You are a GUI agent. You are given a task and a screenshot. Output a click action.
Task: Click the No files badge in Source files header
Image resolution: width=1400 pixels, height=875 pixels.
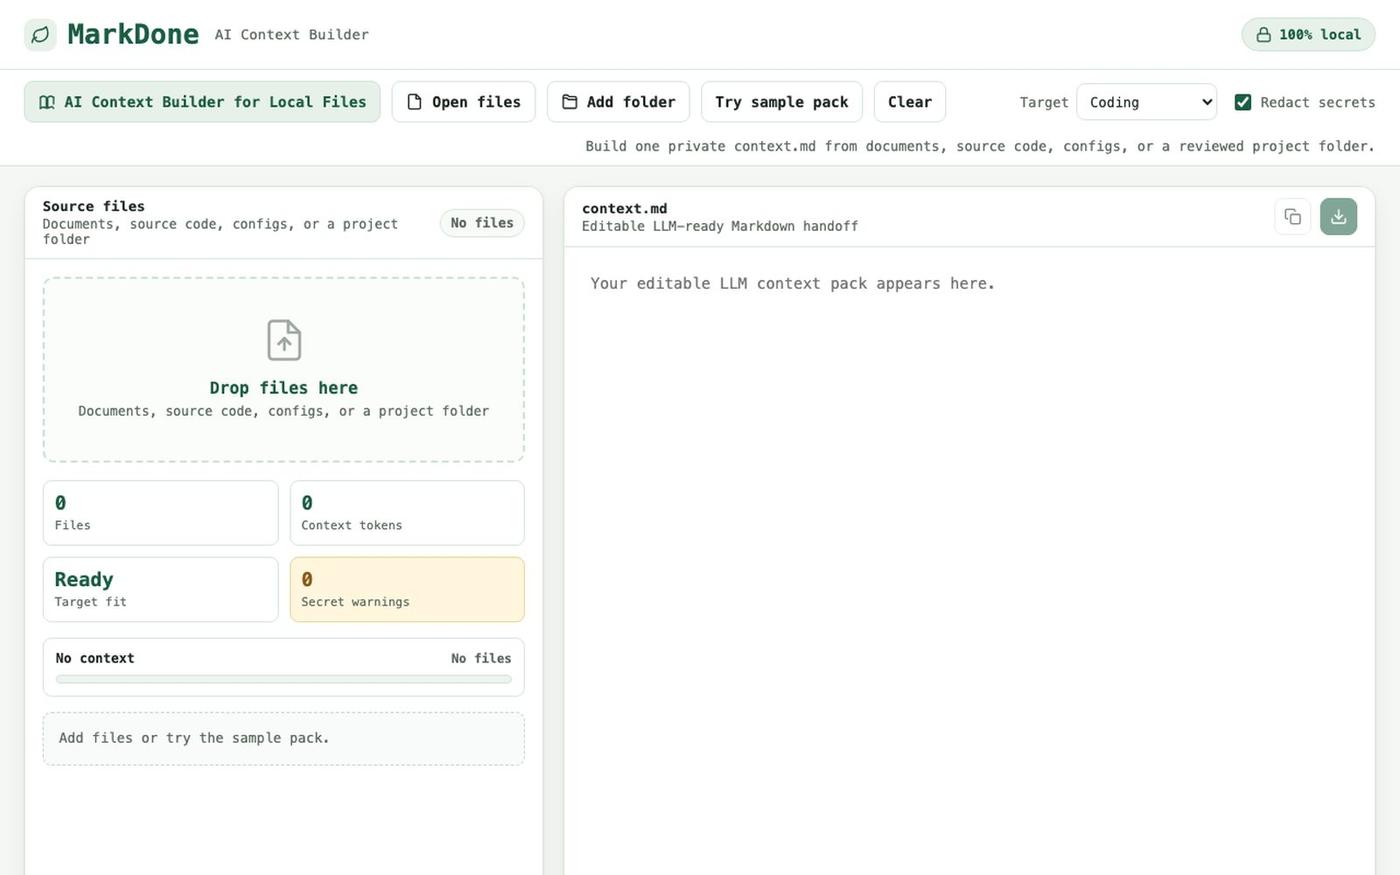pos(482,223)
